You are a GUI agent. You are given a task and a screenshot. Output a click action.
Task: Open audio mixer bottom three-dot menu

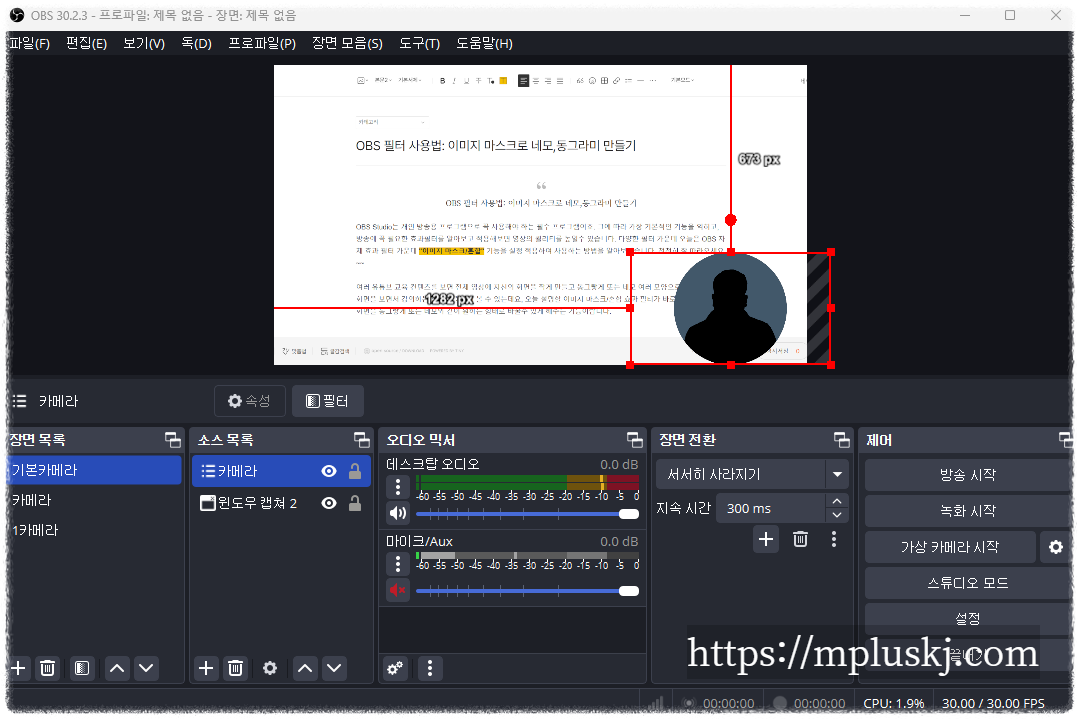point(430,668)
